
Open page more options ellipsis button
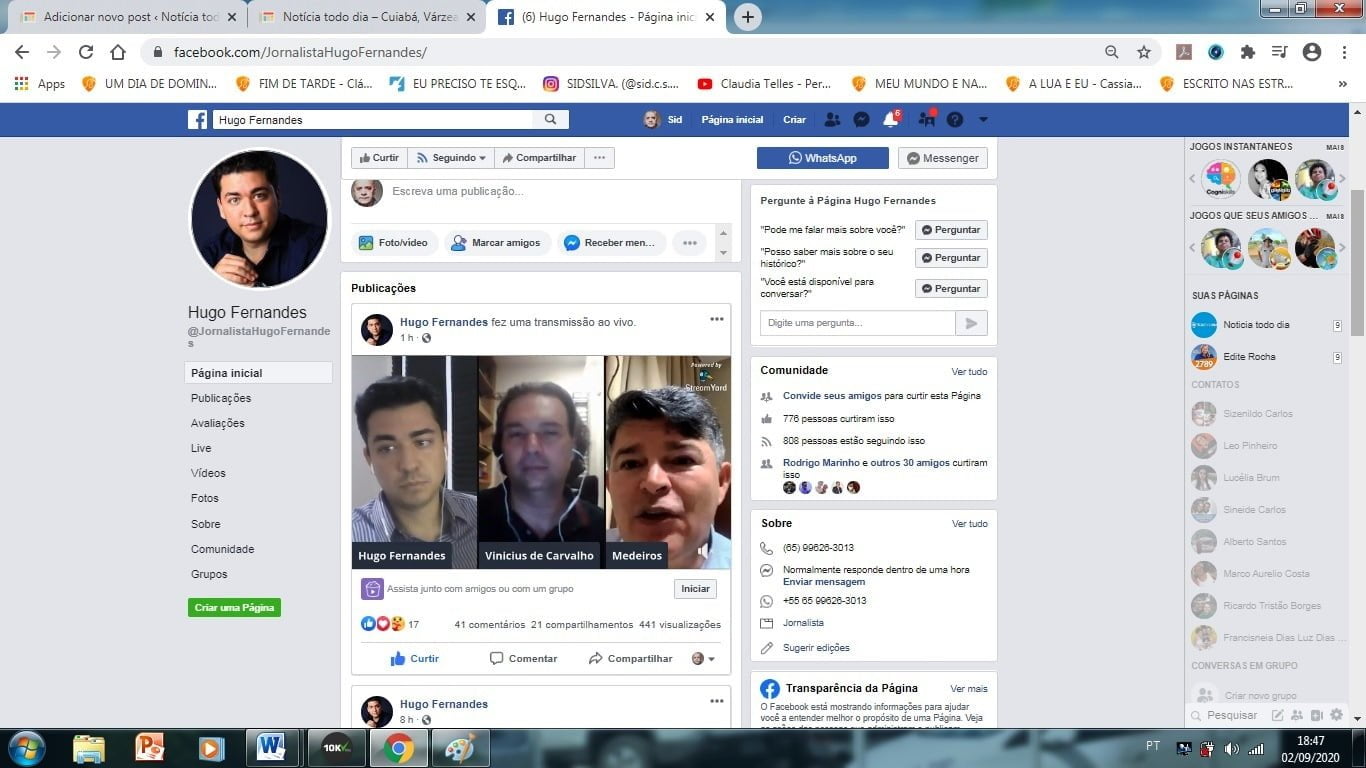599,158
